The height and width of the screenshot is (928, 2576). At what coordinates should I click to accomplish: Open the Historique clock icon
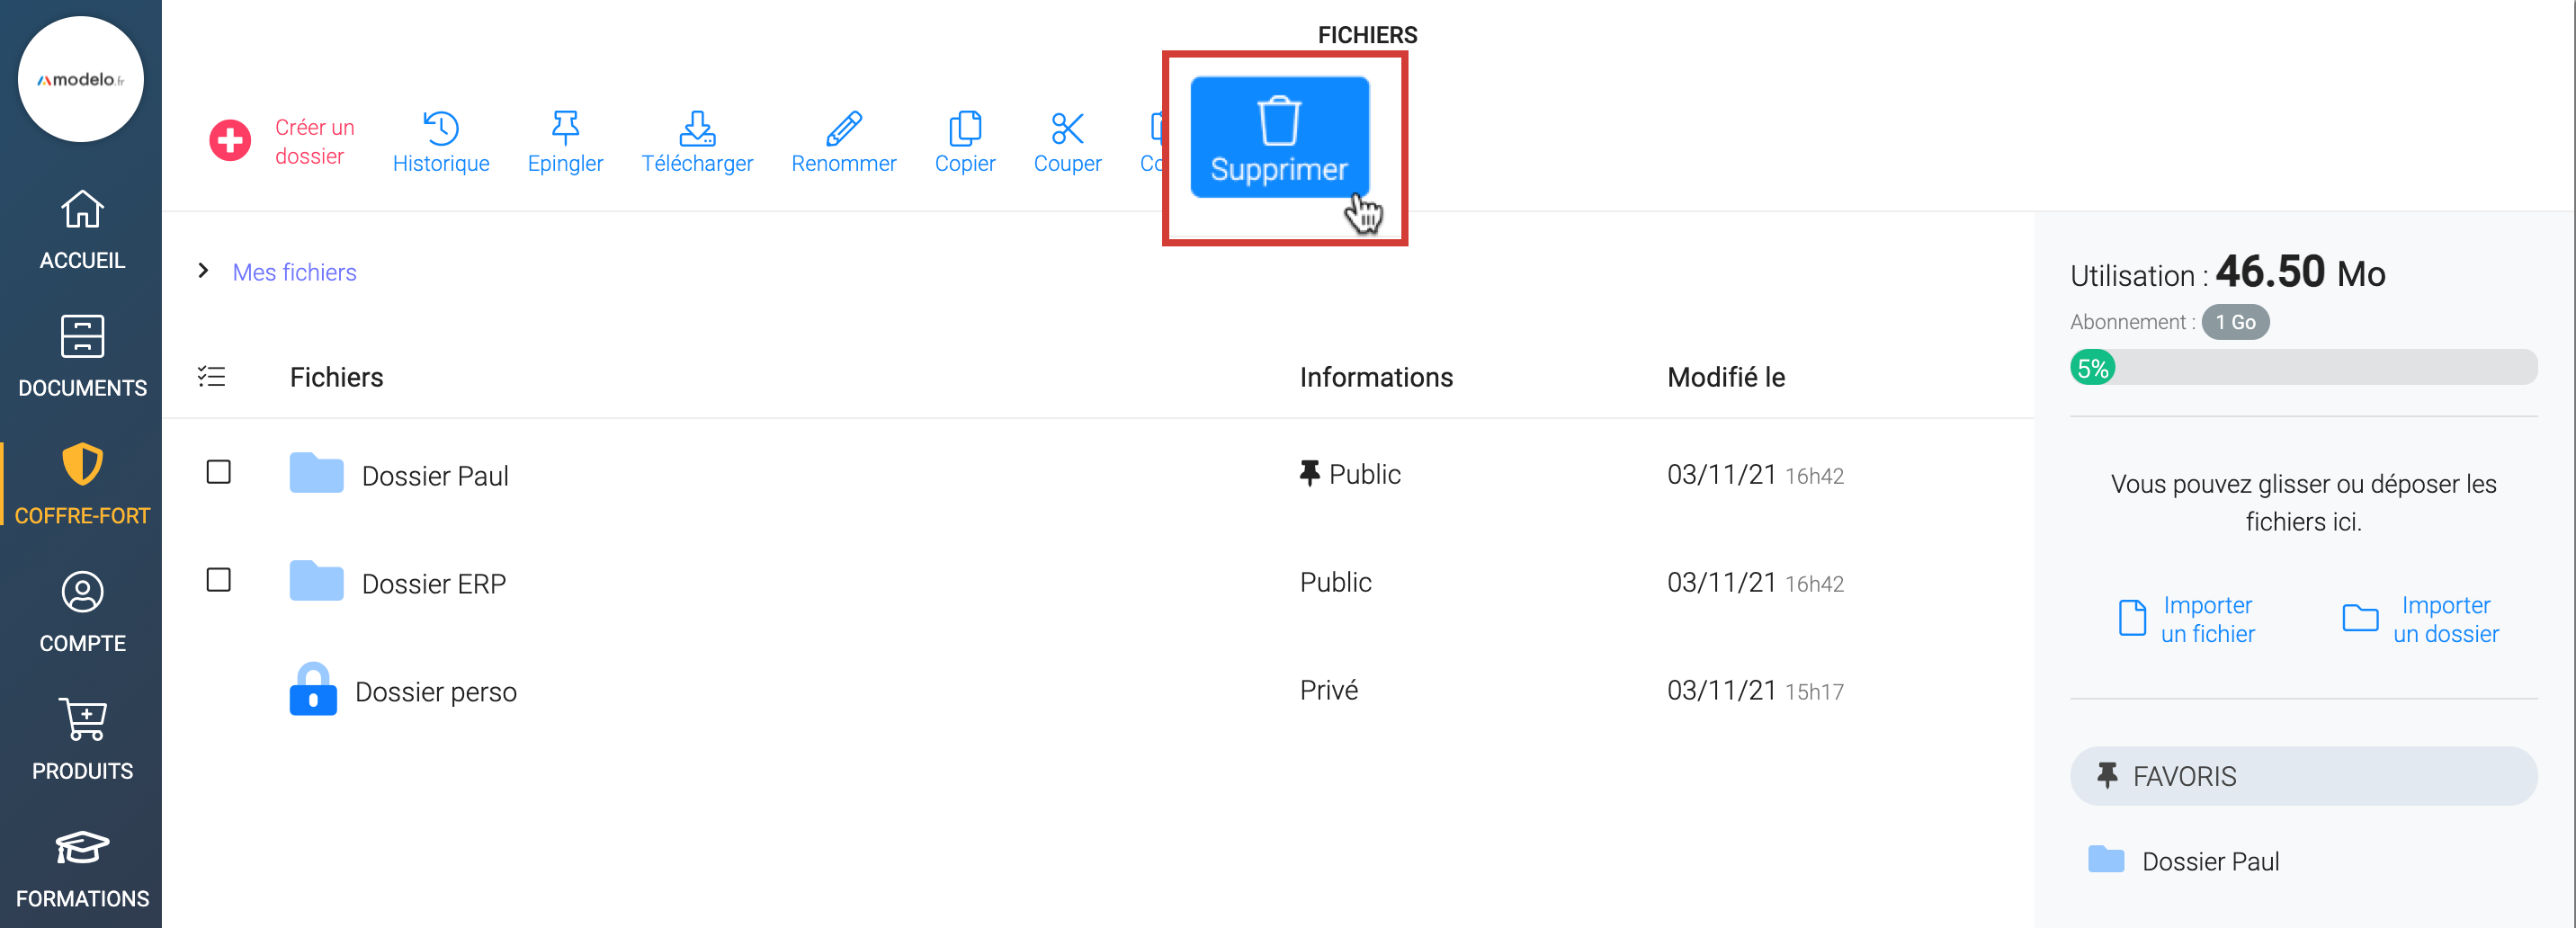[440, 128]
